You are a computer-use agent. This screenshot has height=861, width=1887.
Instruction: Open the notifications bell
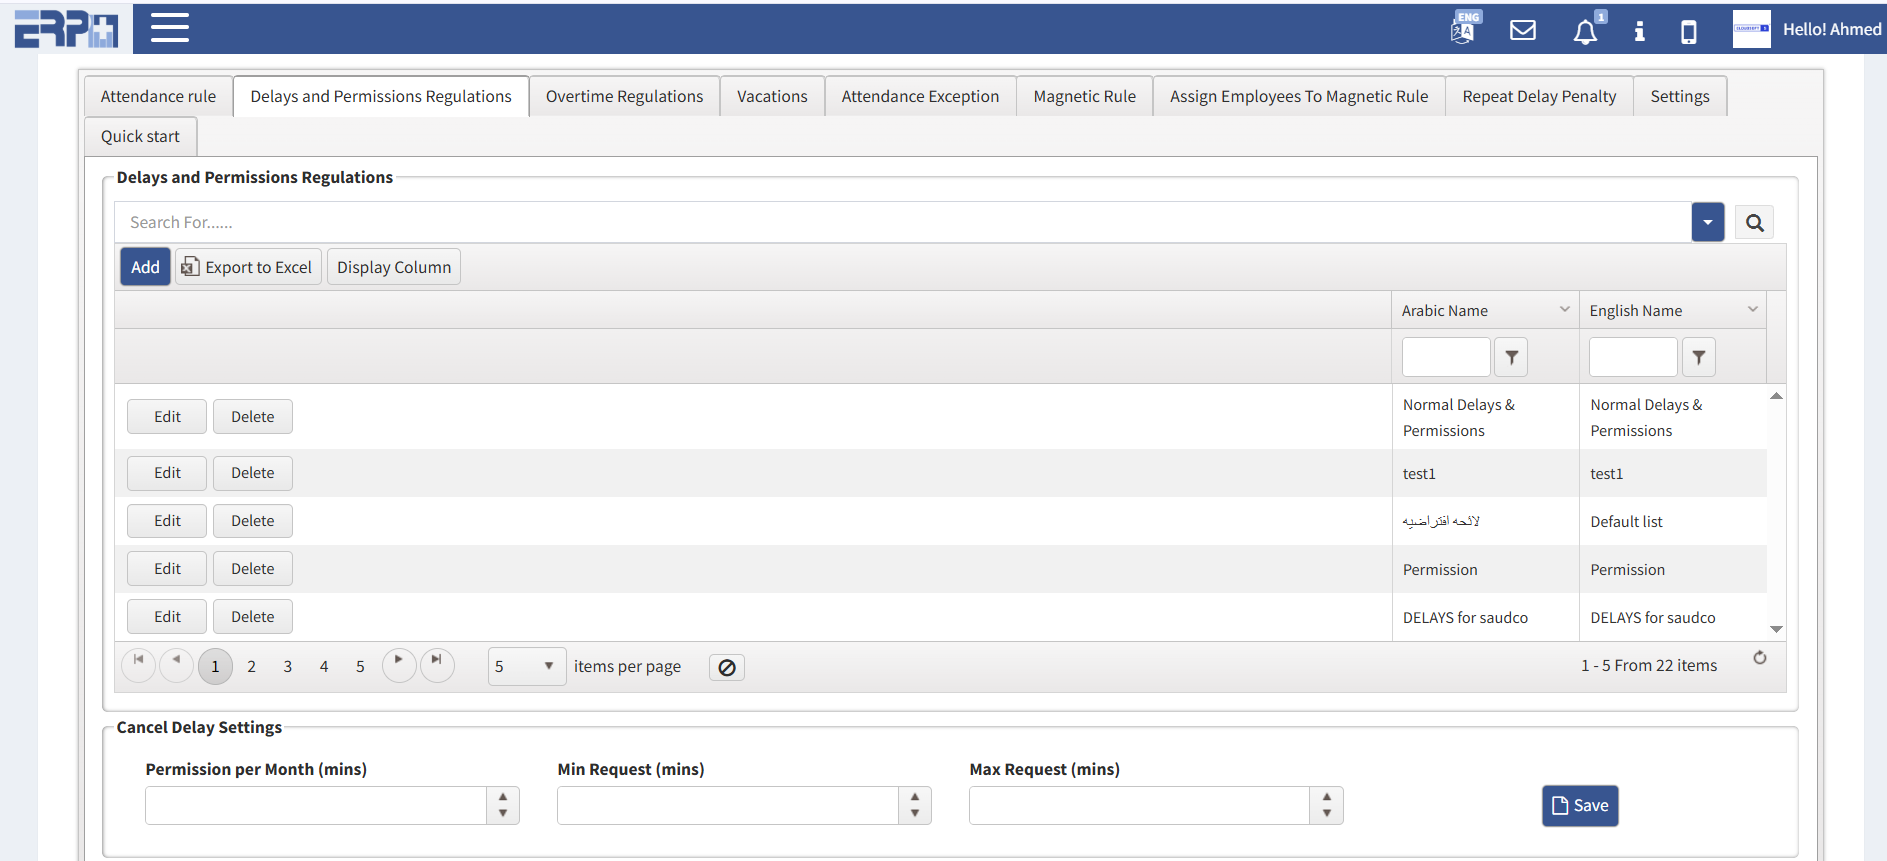(x=1585, y=32)
